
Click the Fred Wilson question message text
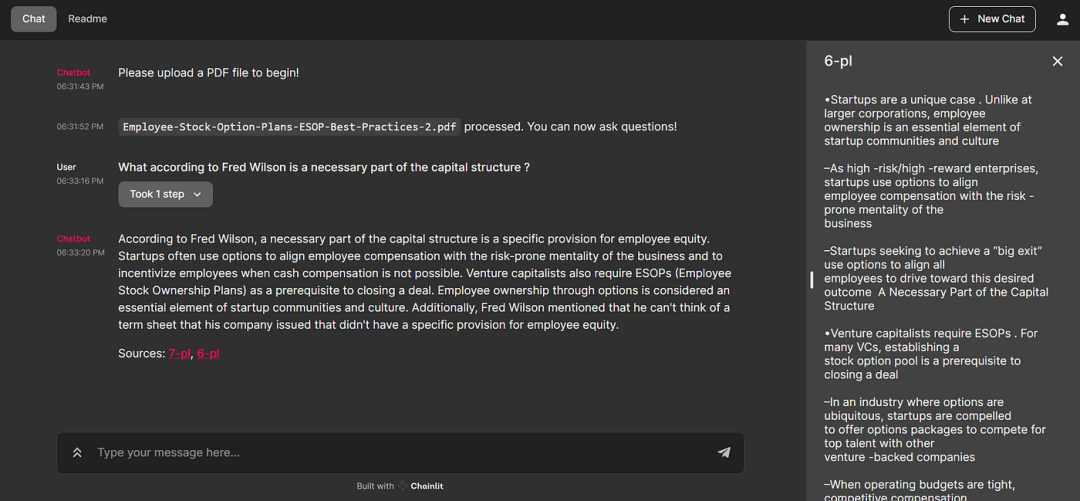323,167
